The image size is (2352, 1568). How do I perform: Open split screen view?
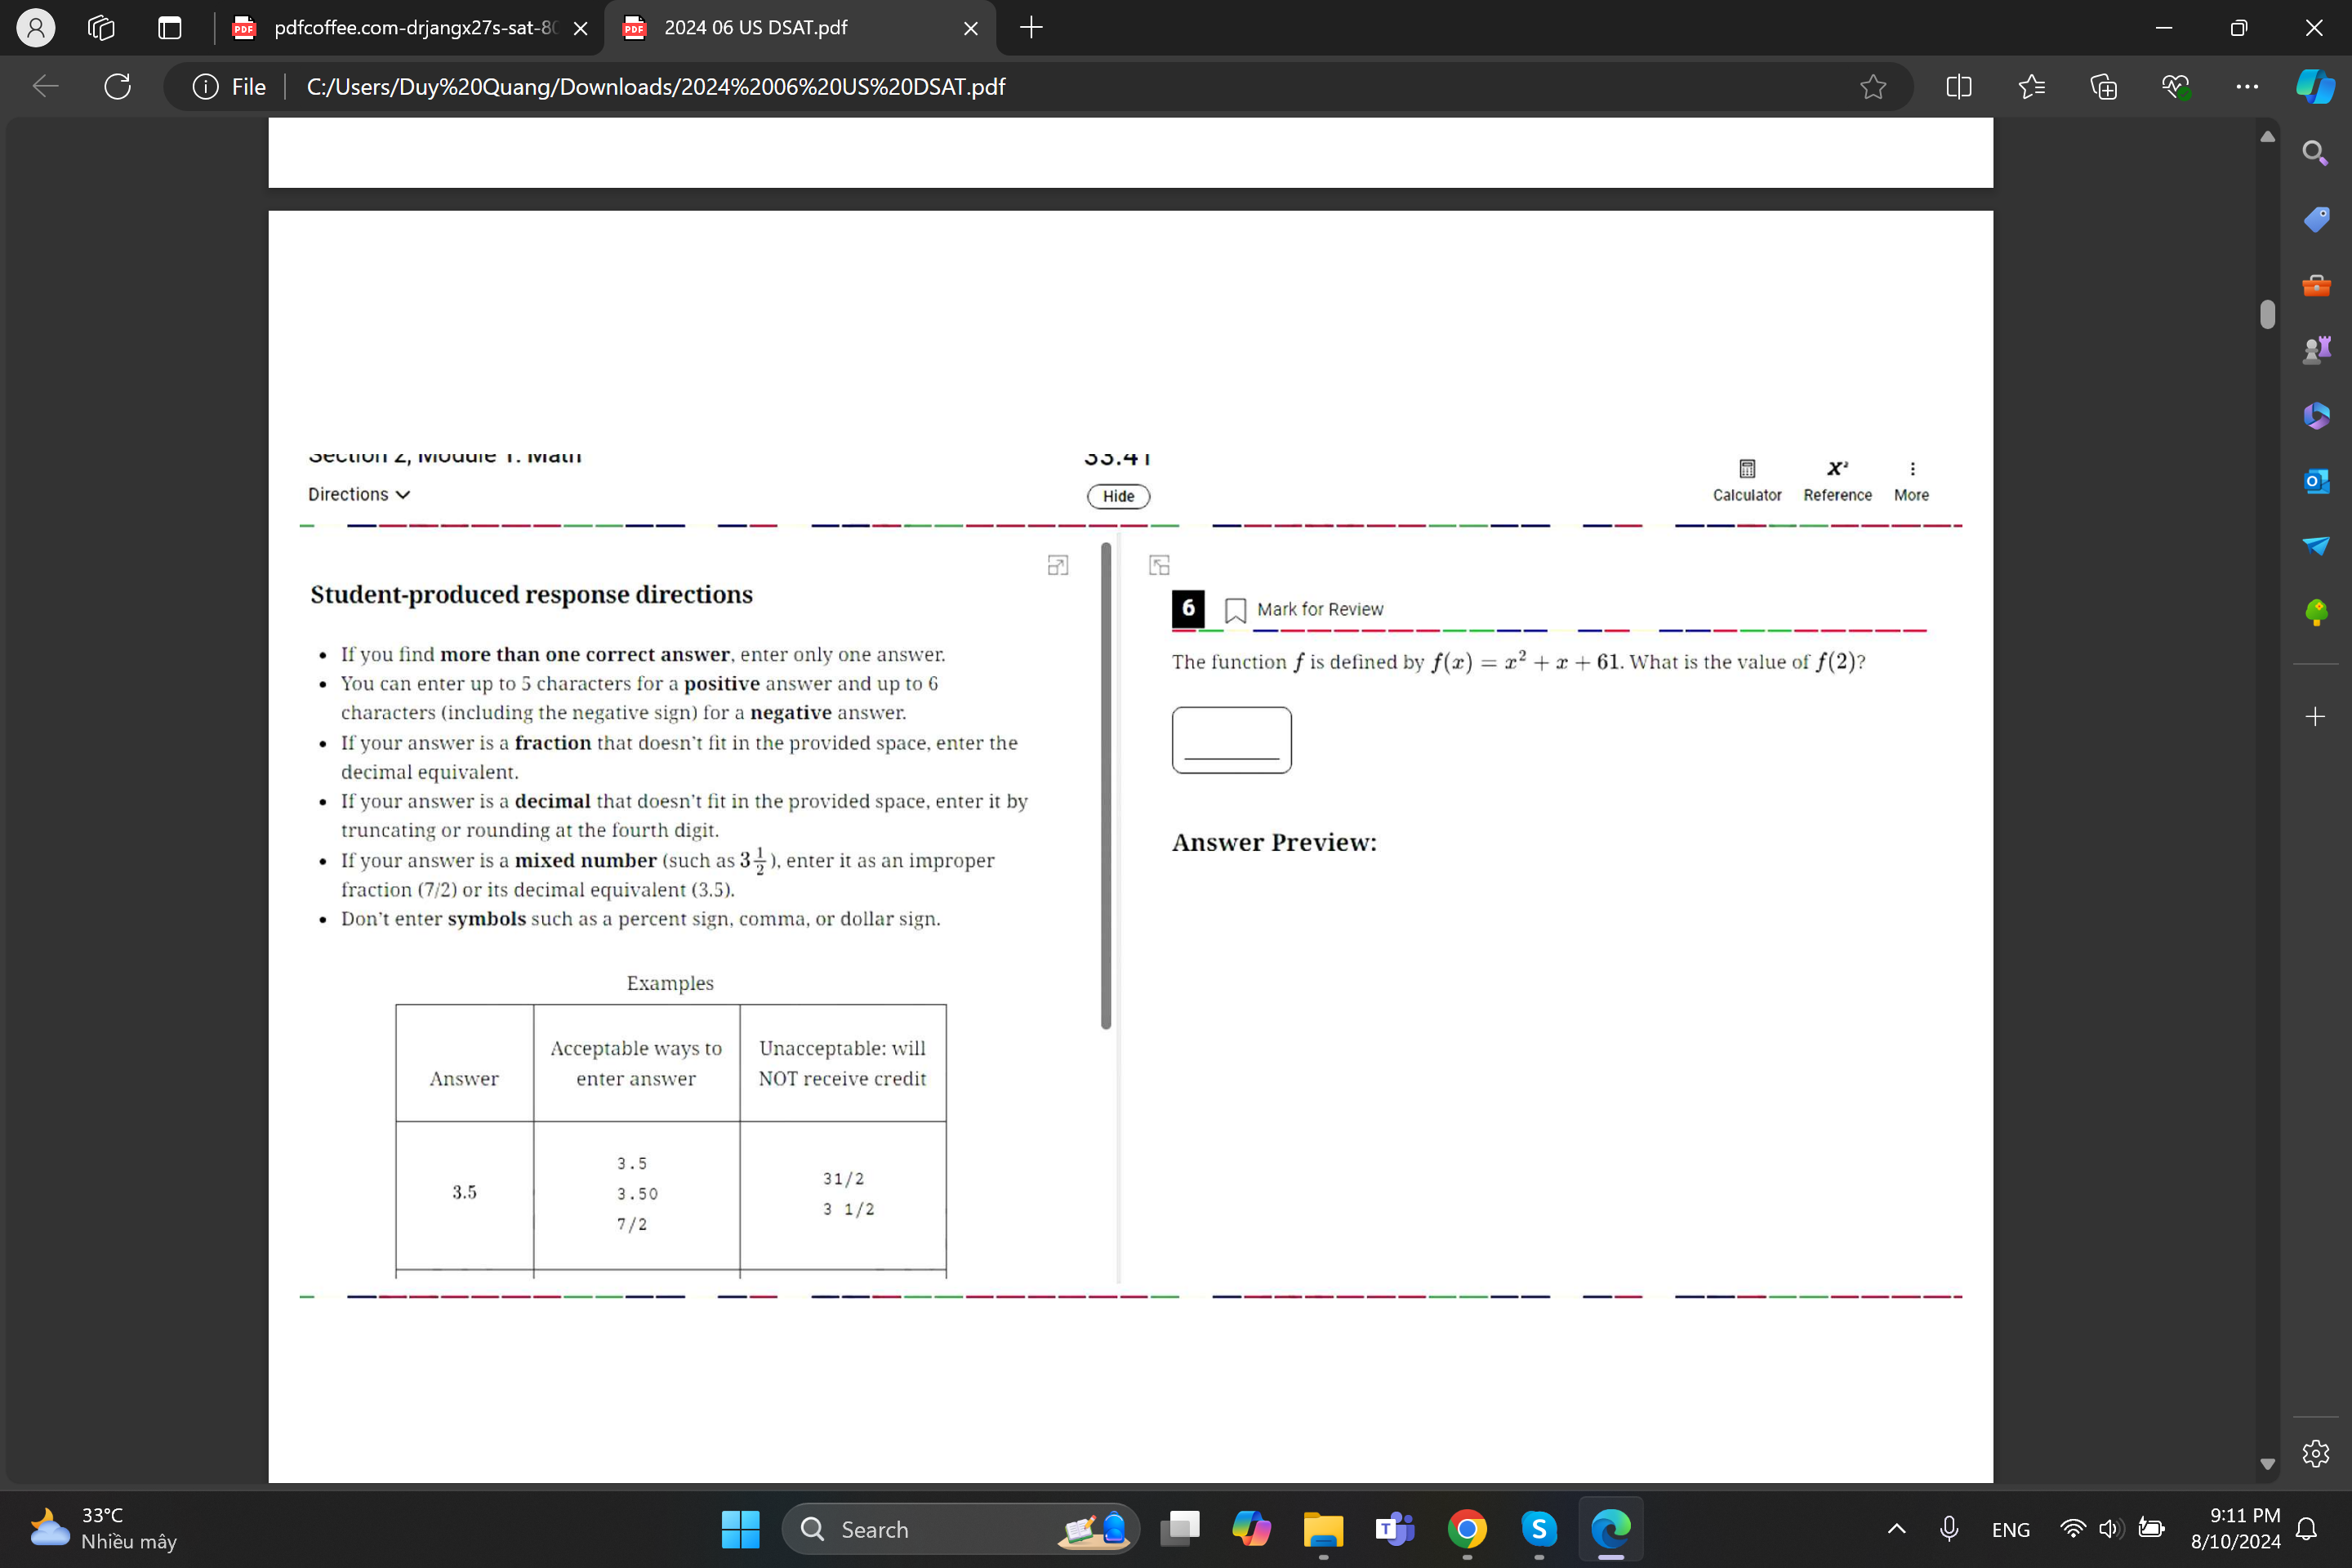1959,87
